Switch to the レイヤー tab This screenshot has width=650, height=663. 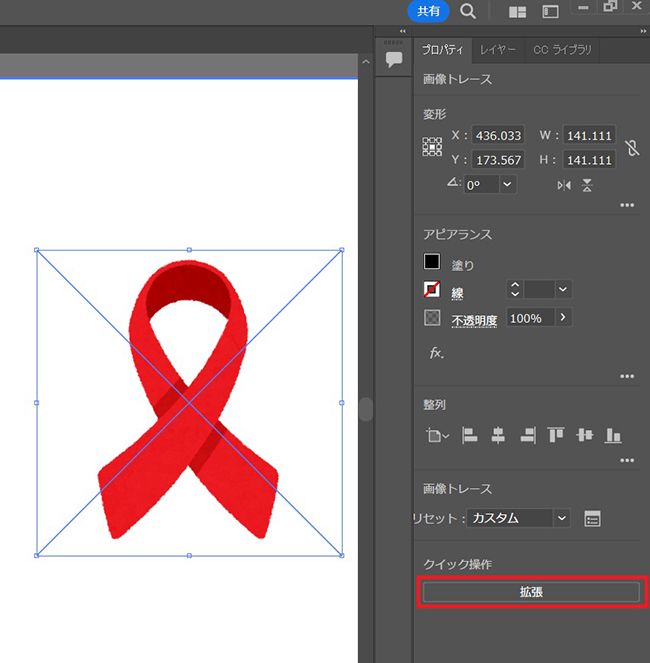click(498, 49)
